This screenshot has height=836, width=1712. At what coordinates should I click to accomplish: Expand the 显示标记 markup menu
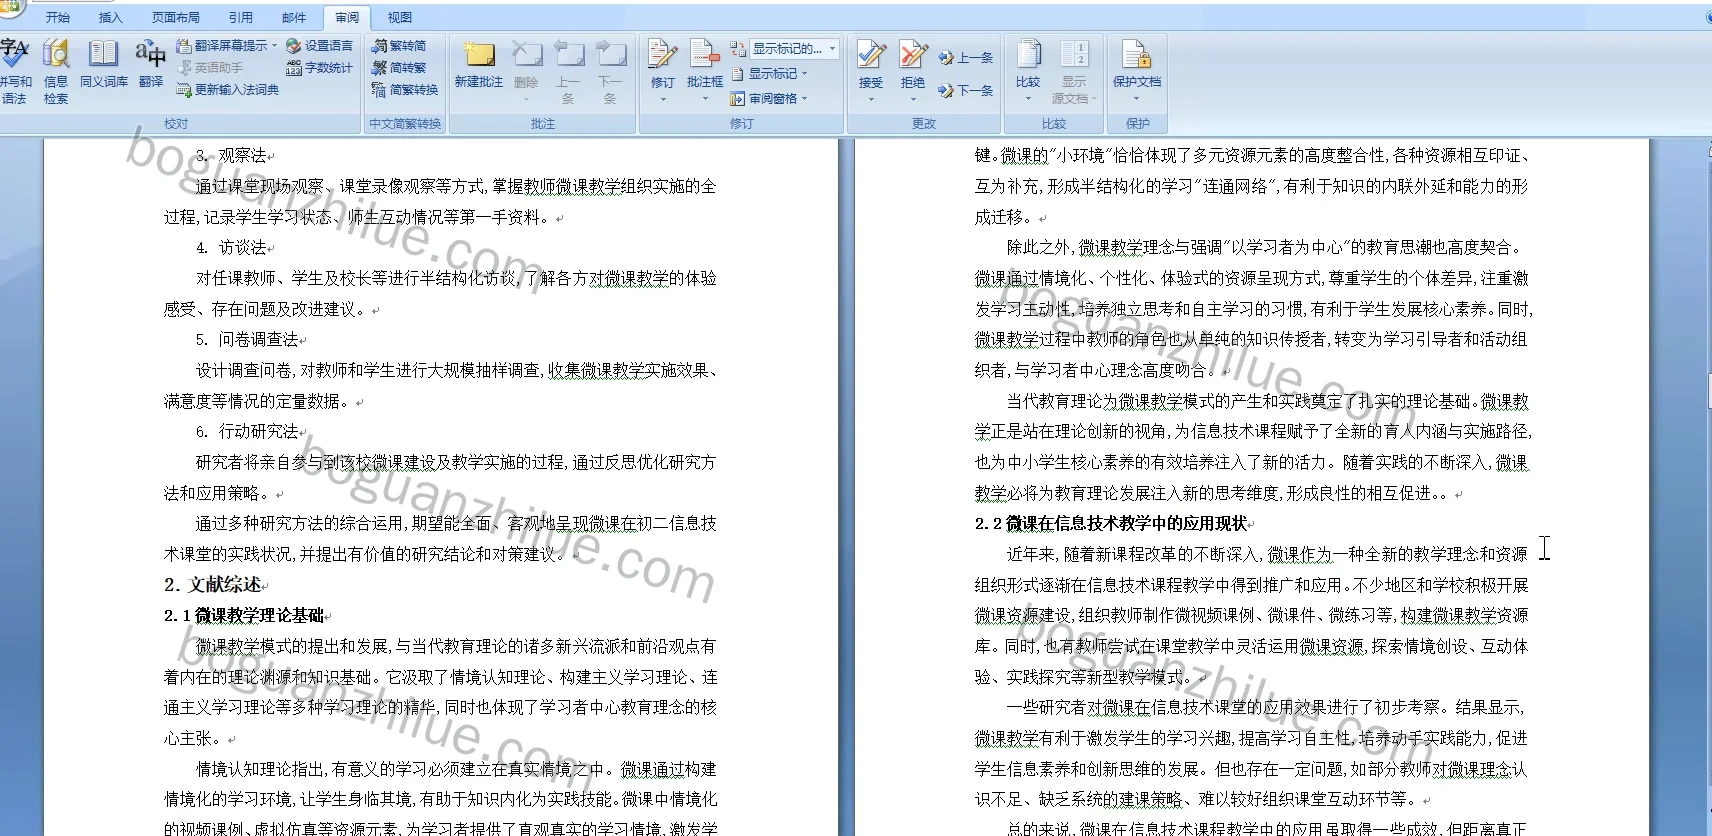click(769, 74)
